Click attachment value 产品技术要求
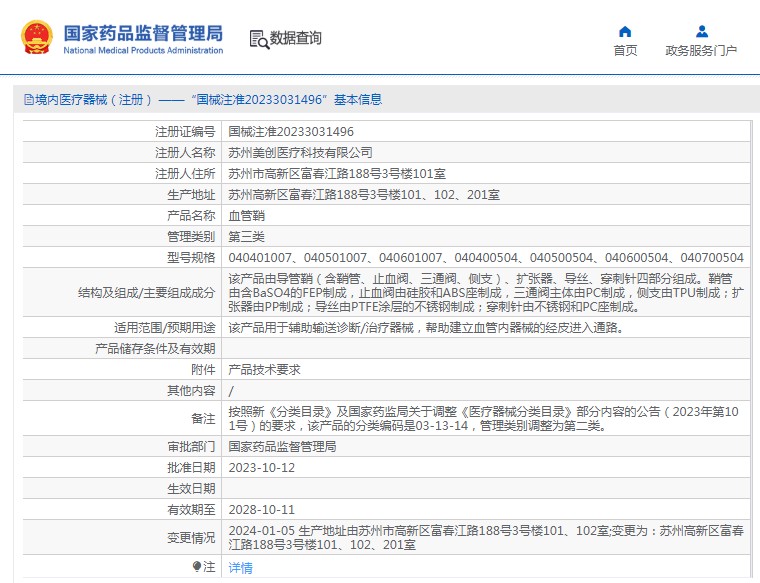Image resolution: width=760 pixels, height=583 pixels. click(265, 370)
